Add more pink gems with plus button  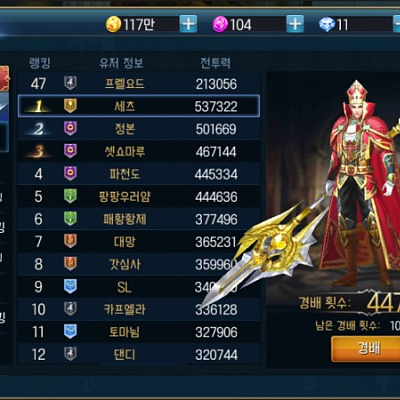295,24
